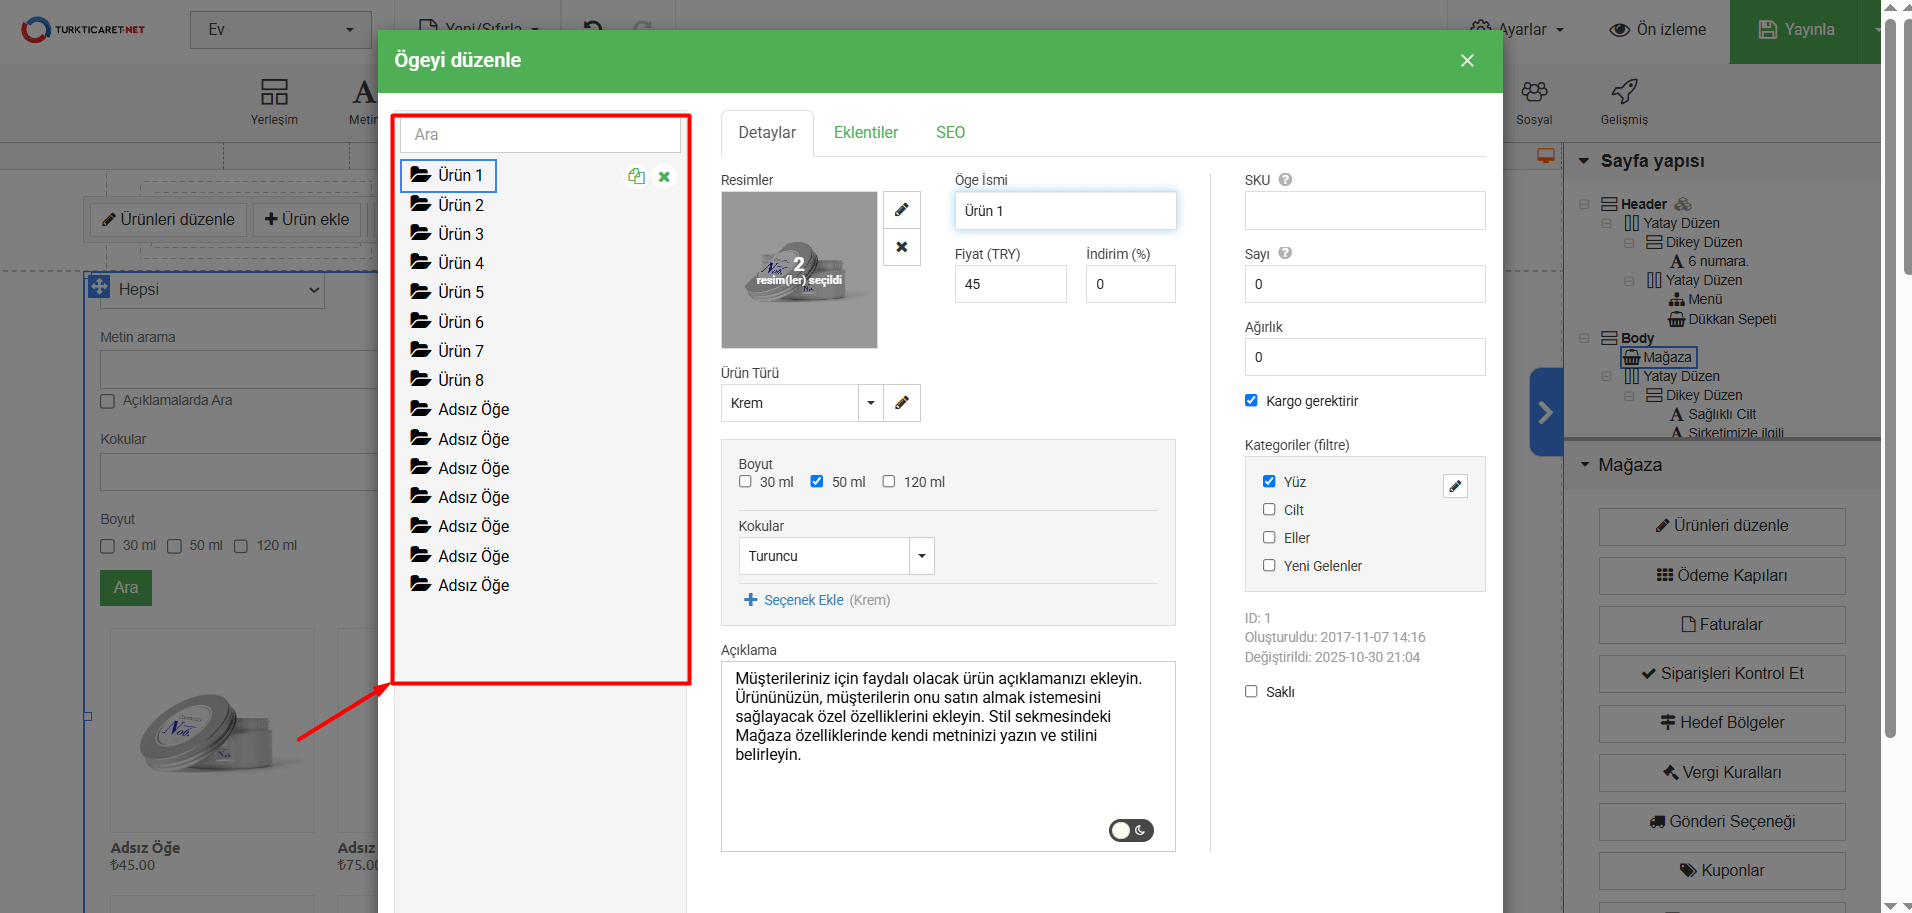Click the duplicate icon next to Ürün 1

[x=636, y=176]
